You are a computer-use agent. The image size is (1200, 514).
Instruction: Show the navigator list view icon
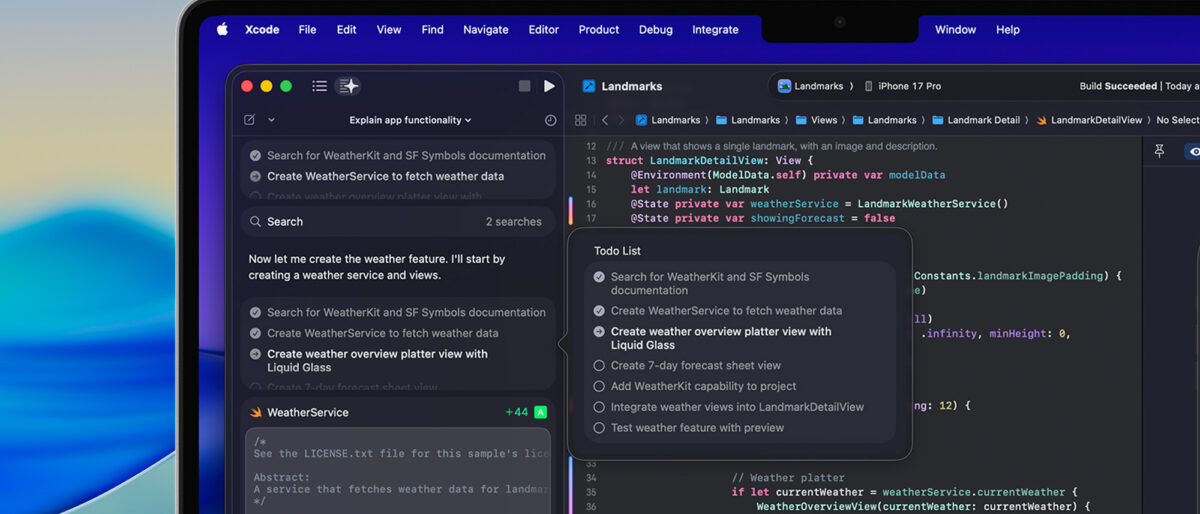pos(319,86)
